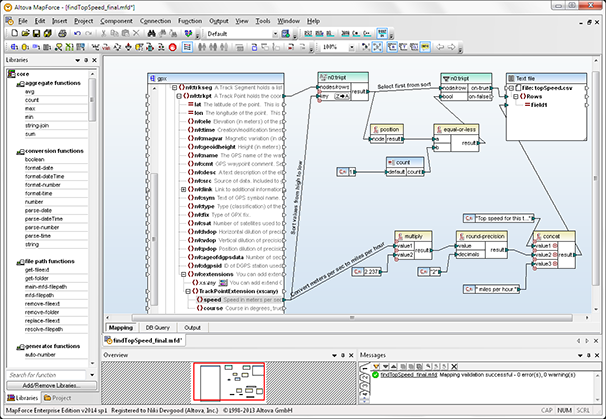Select format-dateTime in conversion functions list
This screenshot has width=606, height=419.
46,176
